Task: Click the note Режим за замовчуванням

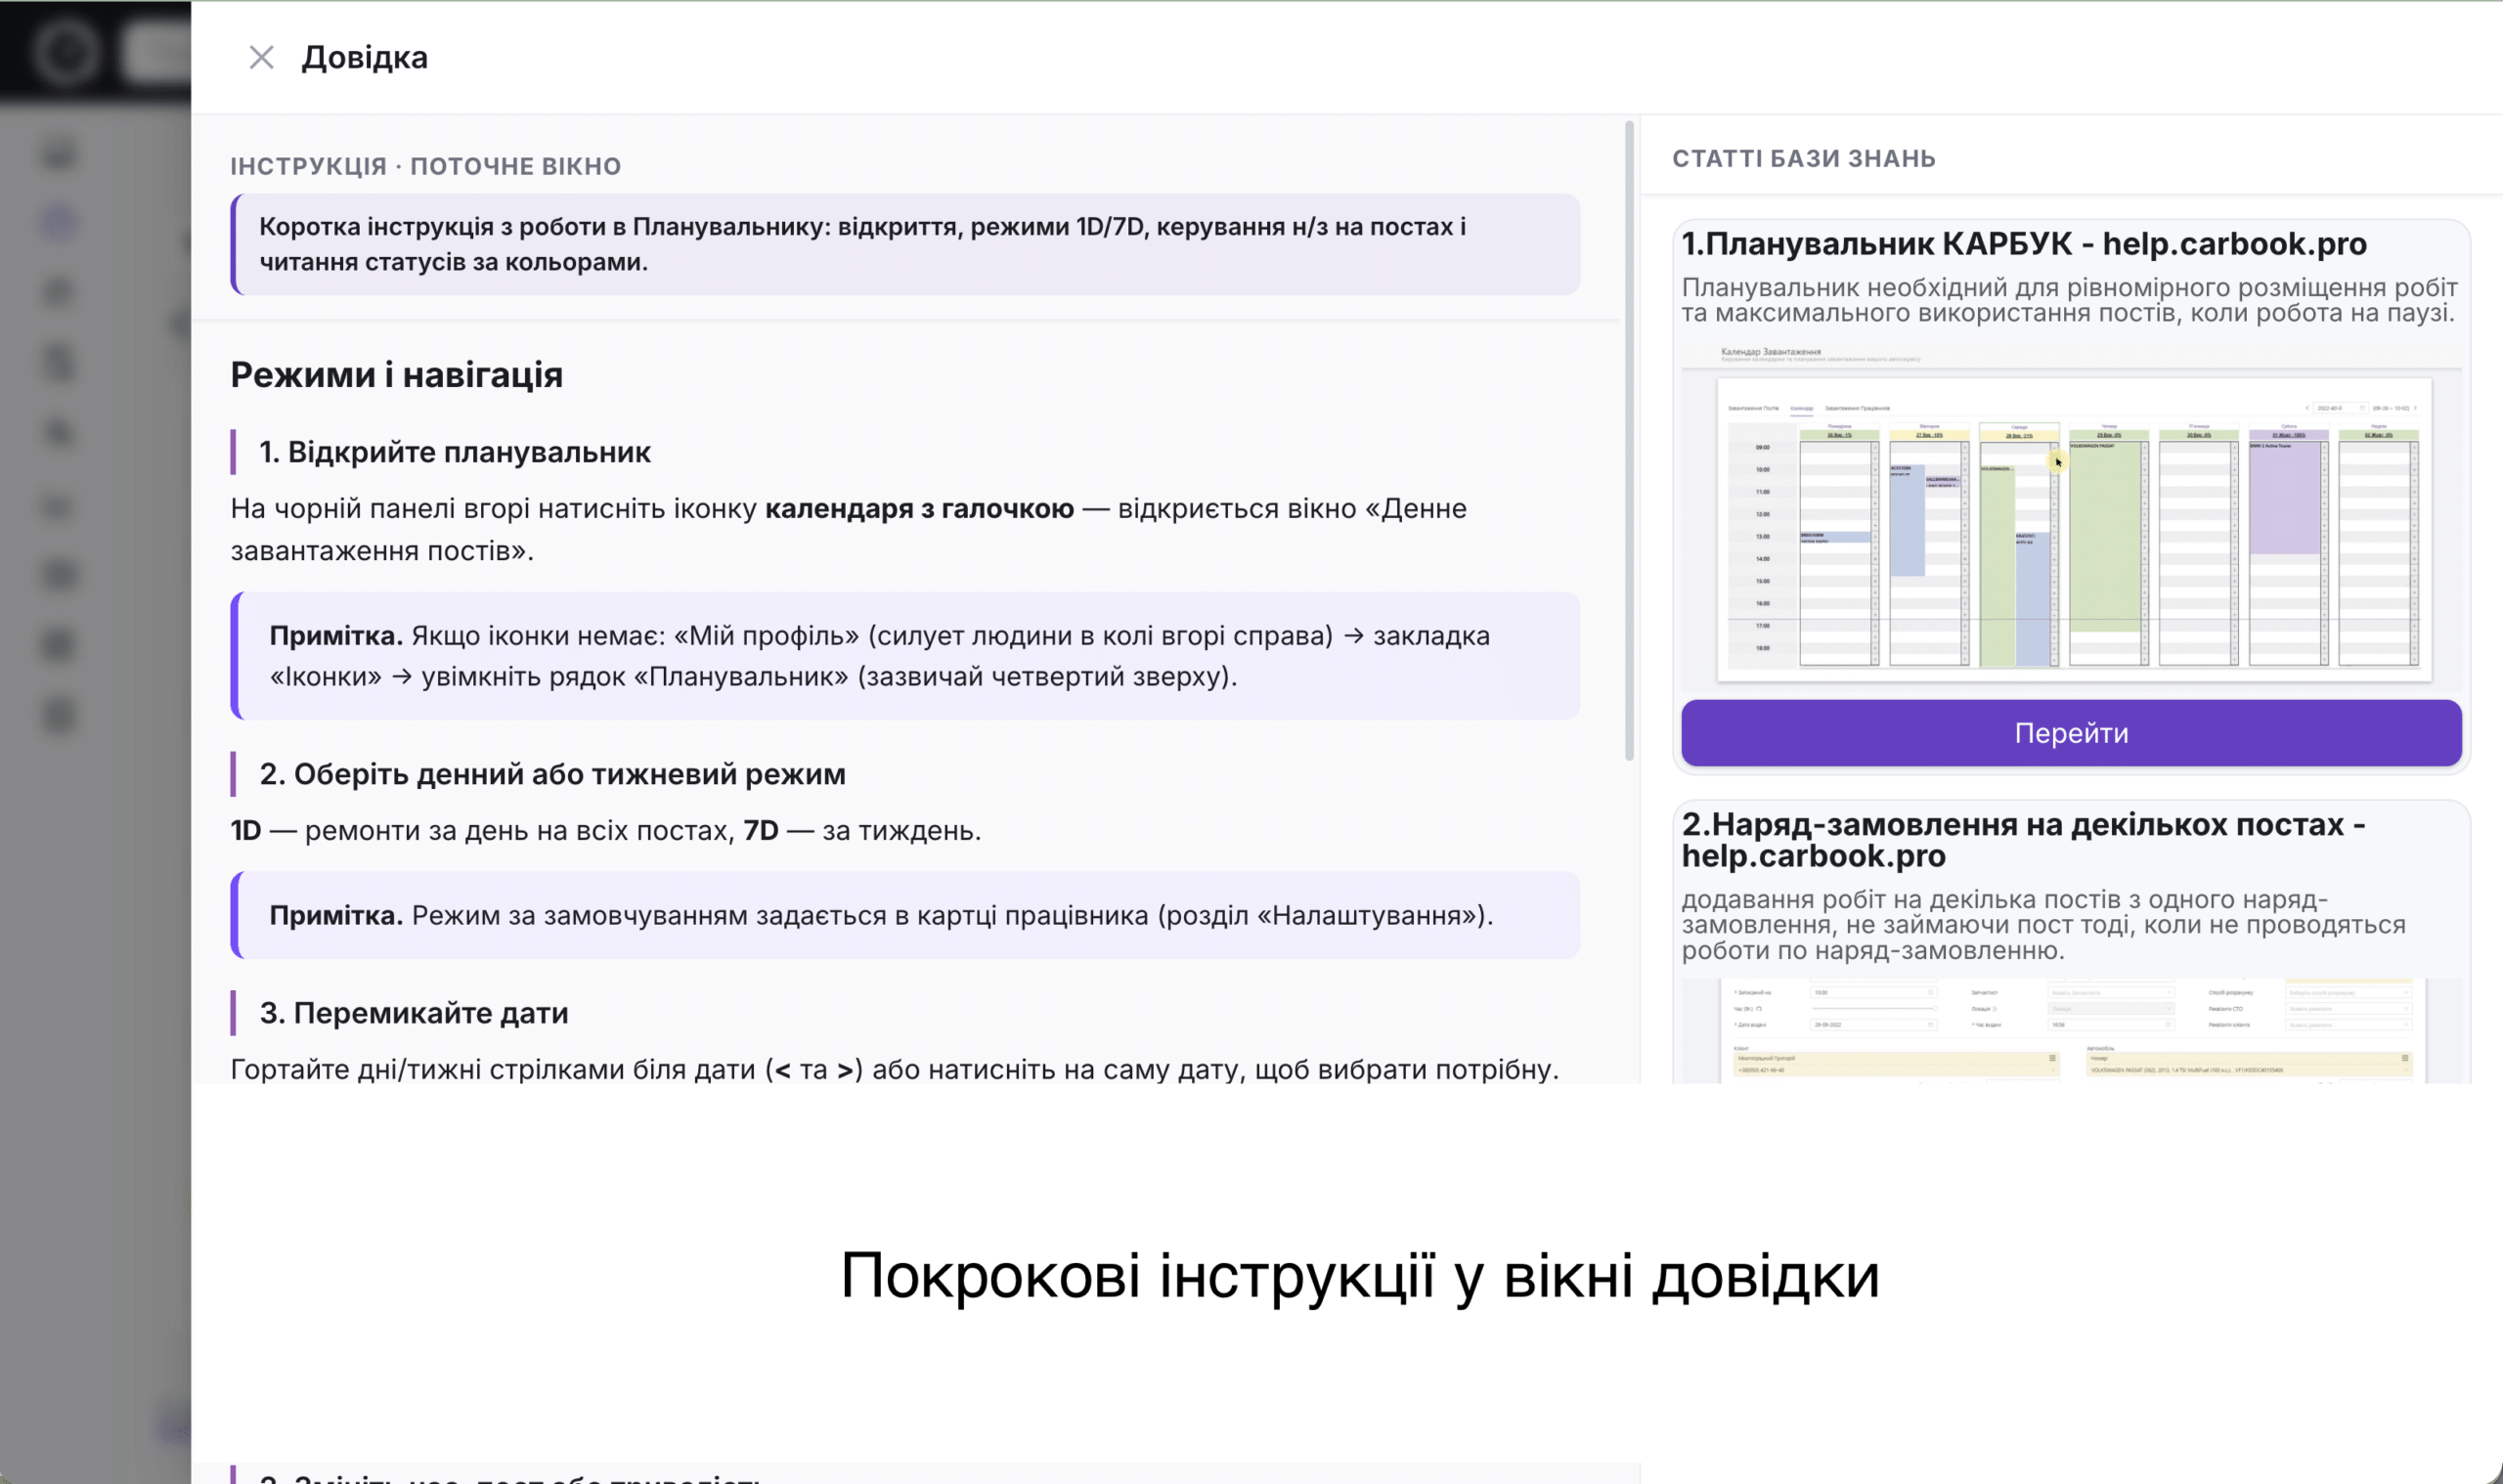Action: [x=905, y=915]
